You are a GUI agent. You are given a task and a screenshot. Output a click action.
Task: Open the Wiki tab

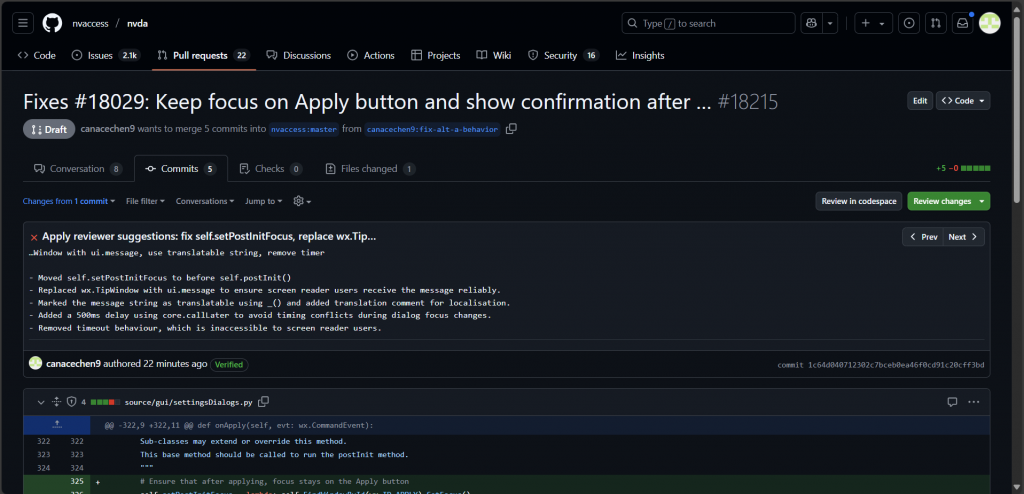(494, 56)
